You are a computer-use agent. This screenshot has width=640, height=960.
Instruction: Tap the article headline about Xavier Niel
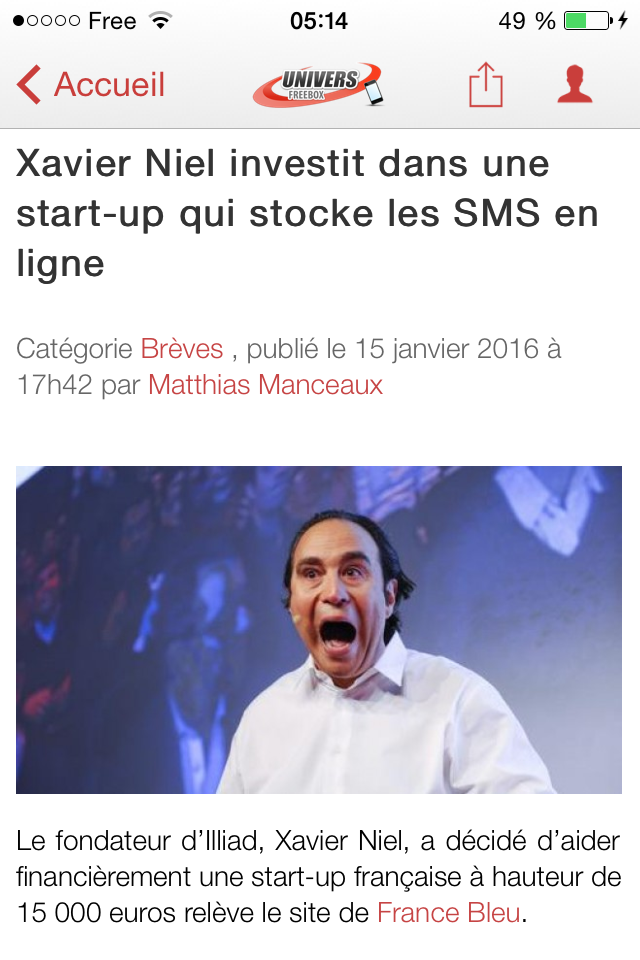(307, 214)
